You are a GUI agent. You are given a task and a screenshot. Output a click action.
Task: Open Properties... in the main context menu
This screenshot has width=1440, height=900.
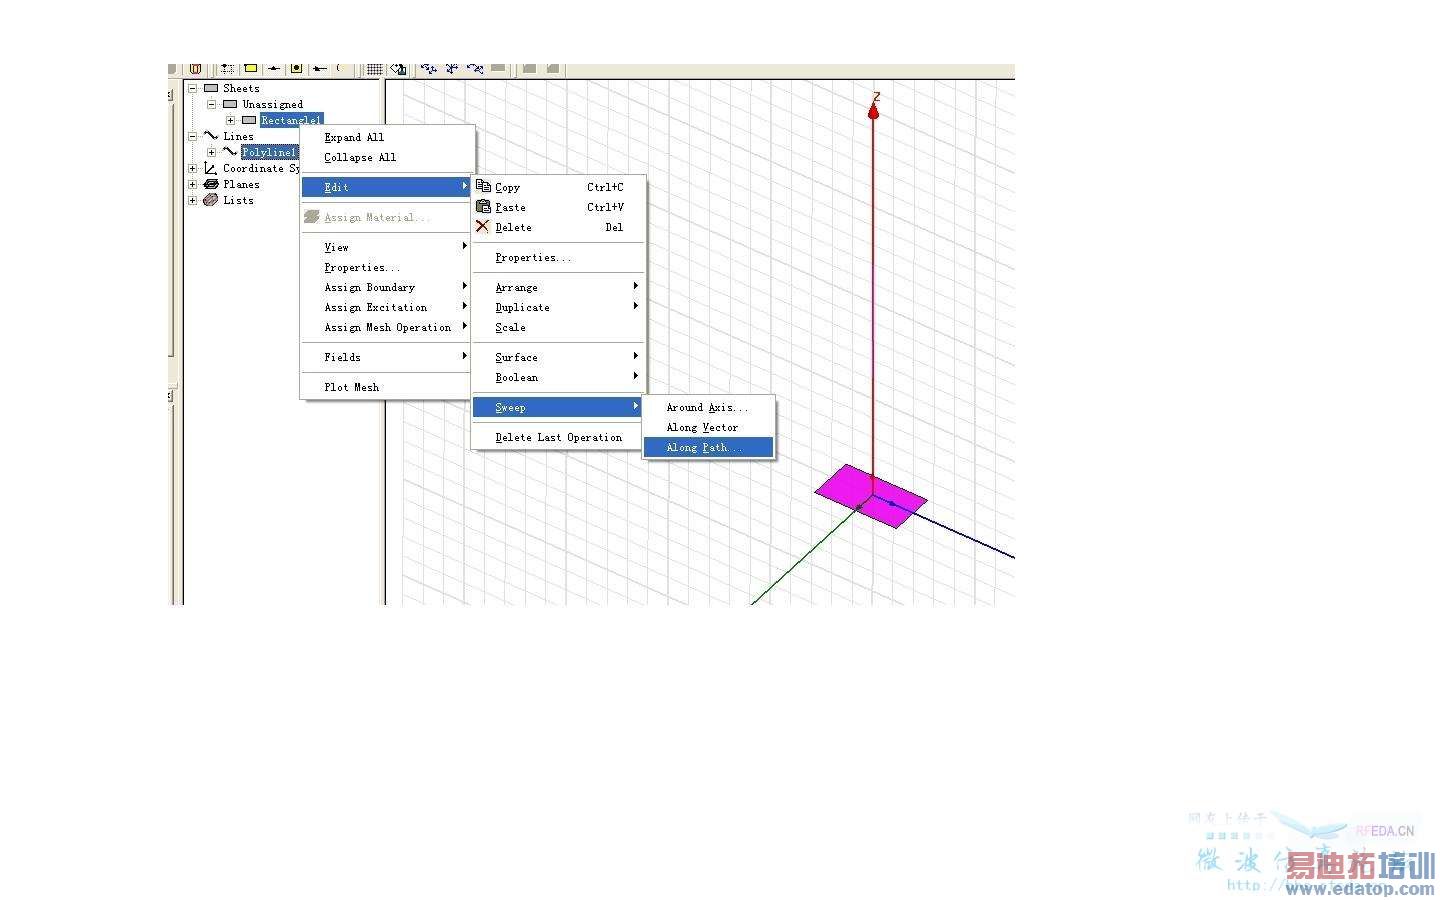[x=387, y=267]
